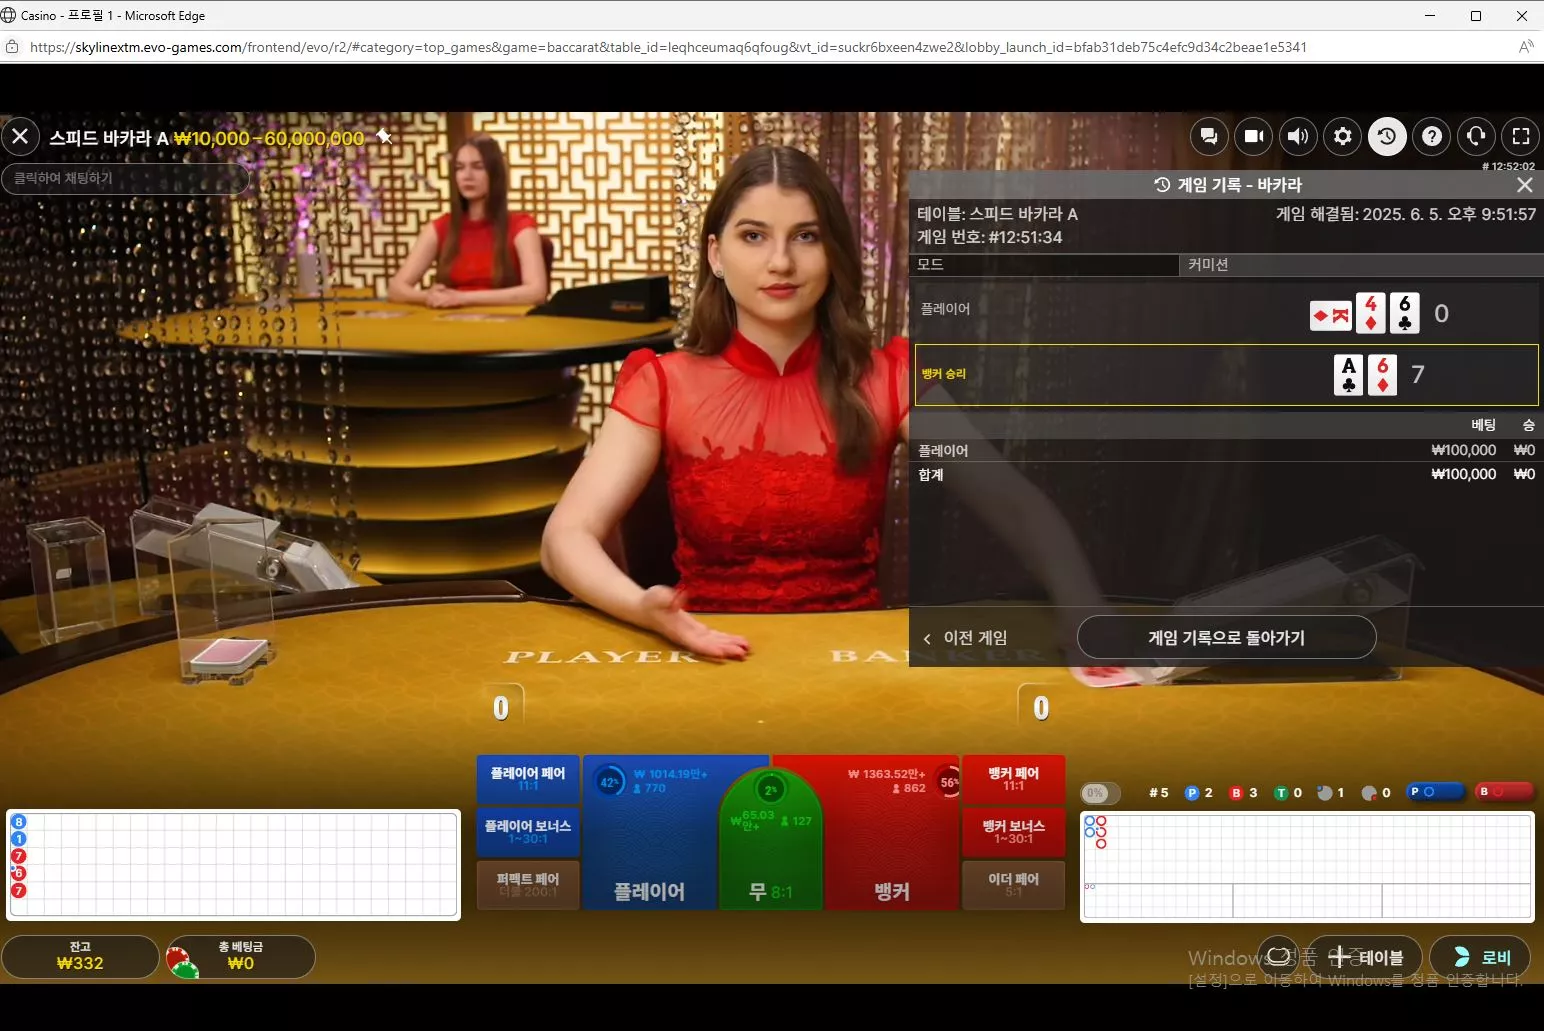Return to lobby with the 로비 button
1544x1031 pixels.
pyautogui.click(x=1480, y=957)
